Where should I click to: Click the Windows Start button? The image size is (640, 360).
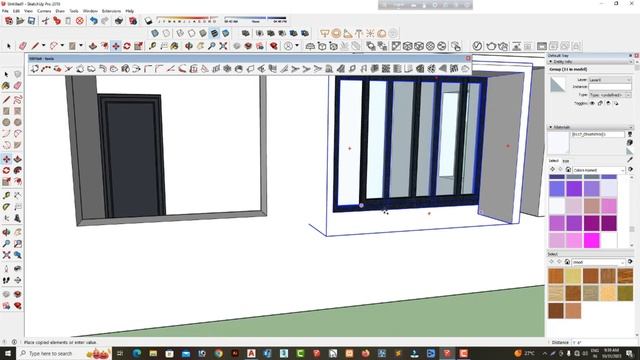point(7,353)
